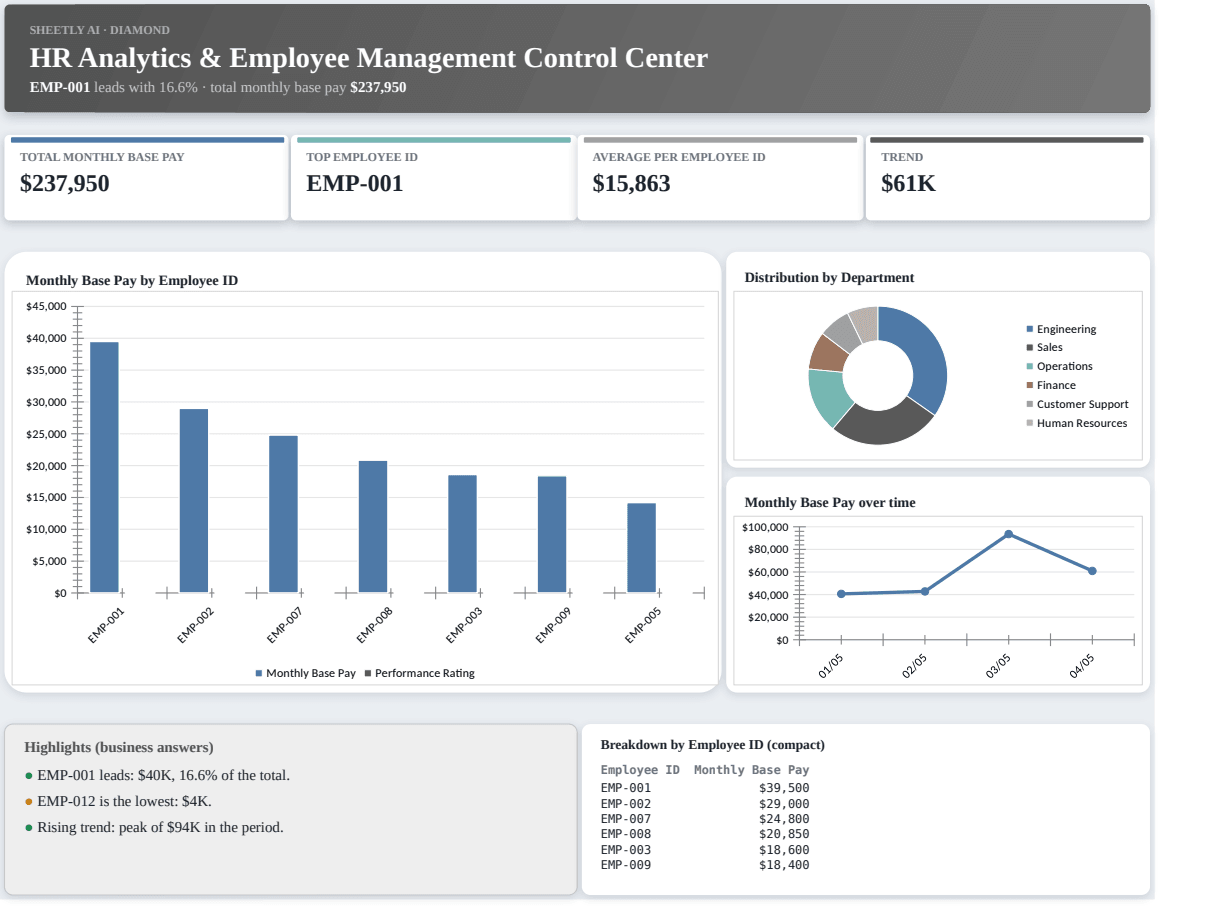Click 'Distribution by Department' title
The height and width of the screenshot is (922, 1227).
pos(829,277)
